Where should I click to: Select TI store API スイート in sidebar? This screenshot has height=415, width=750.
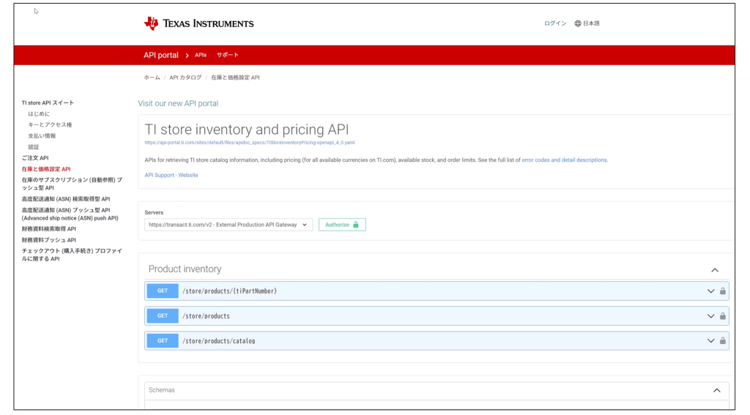pyautogui.click(x=48, y=103)
